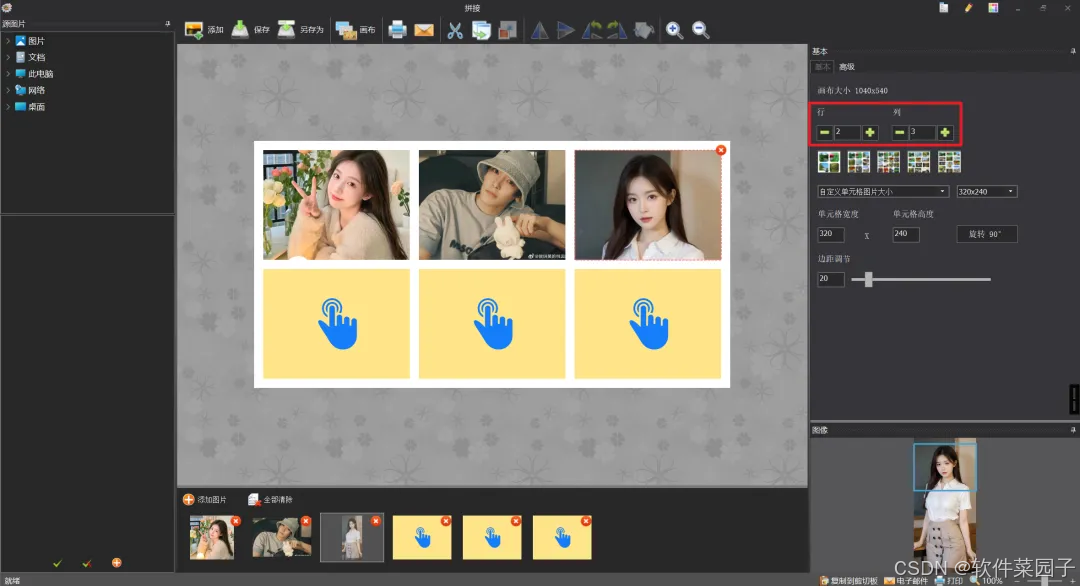The height and width of the screenshot is (586, 1080).
Task: Click the 另存为 (Save As) toolbar button
Action: [x=300, y=30]
